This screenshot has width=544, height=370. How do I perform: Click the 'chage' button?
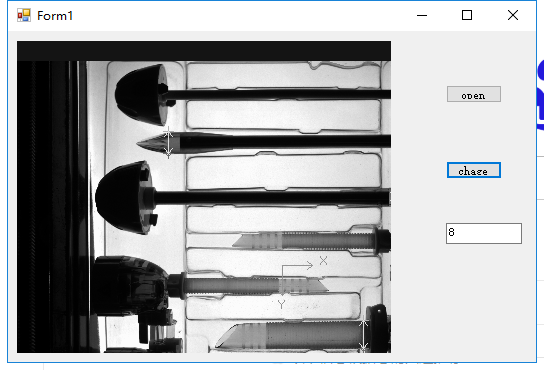pos(474,170)
